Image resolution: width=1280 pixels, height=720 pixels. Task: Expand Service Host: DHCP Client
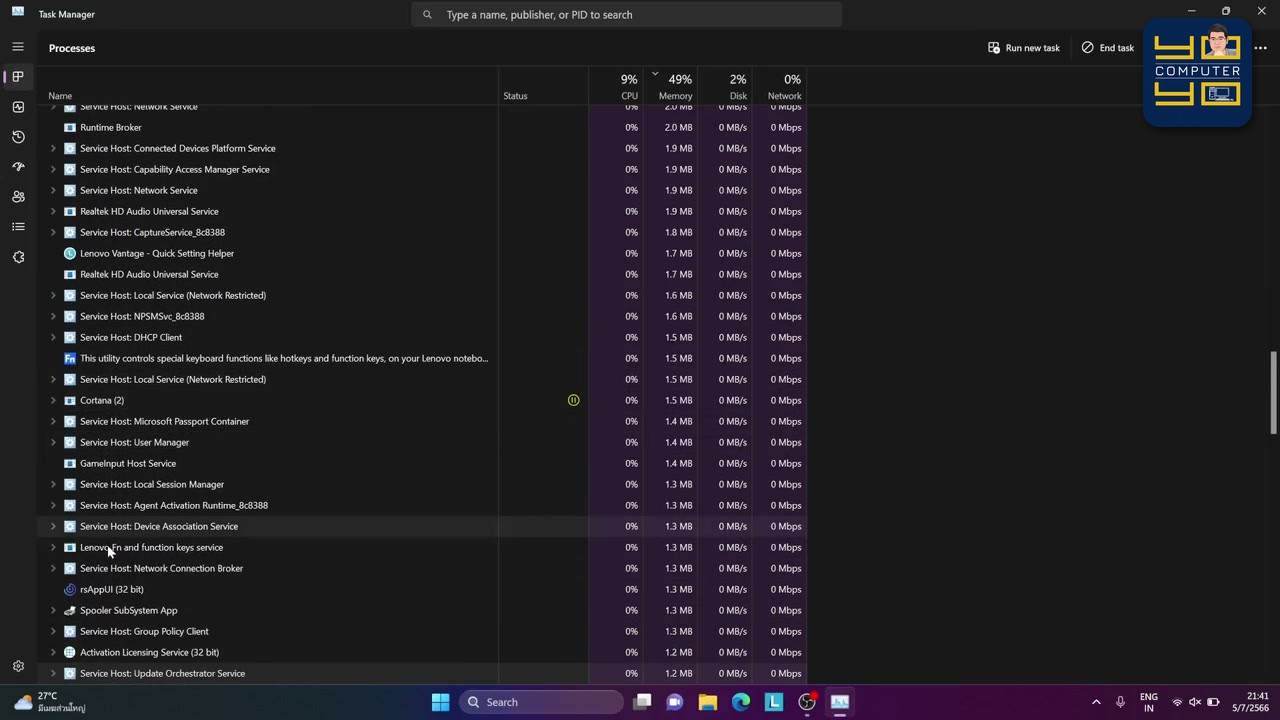pyautogui.click(x=53, y=337)
